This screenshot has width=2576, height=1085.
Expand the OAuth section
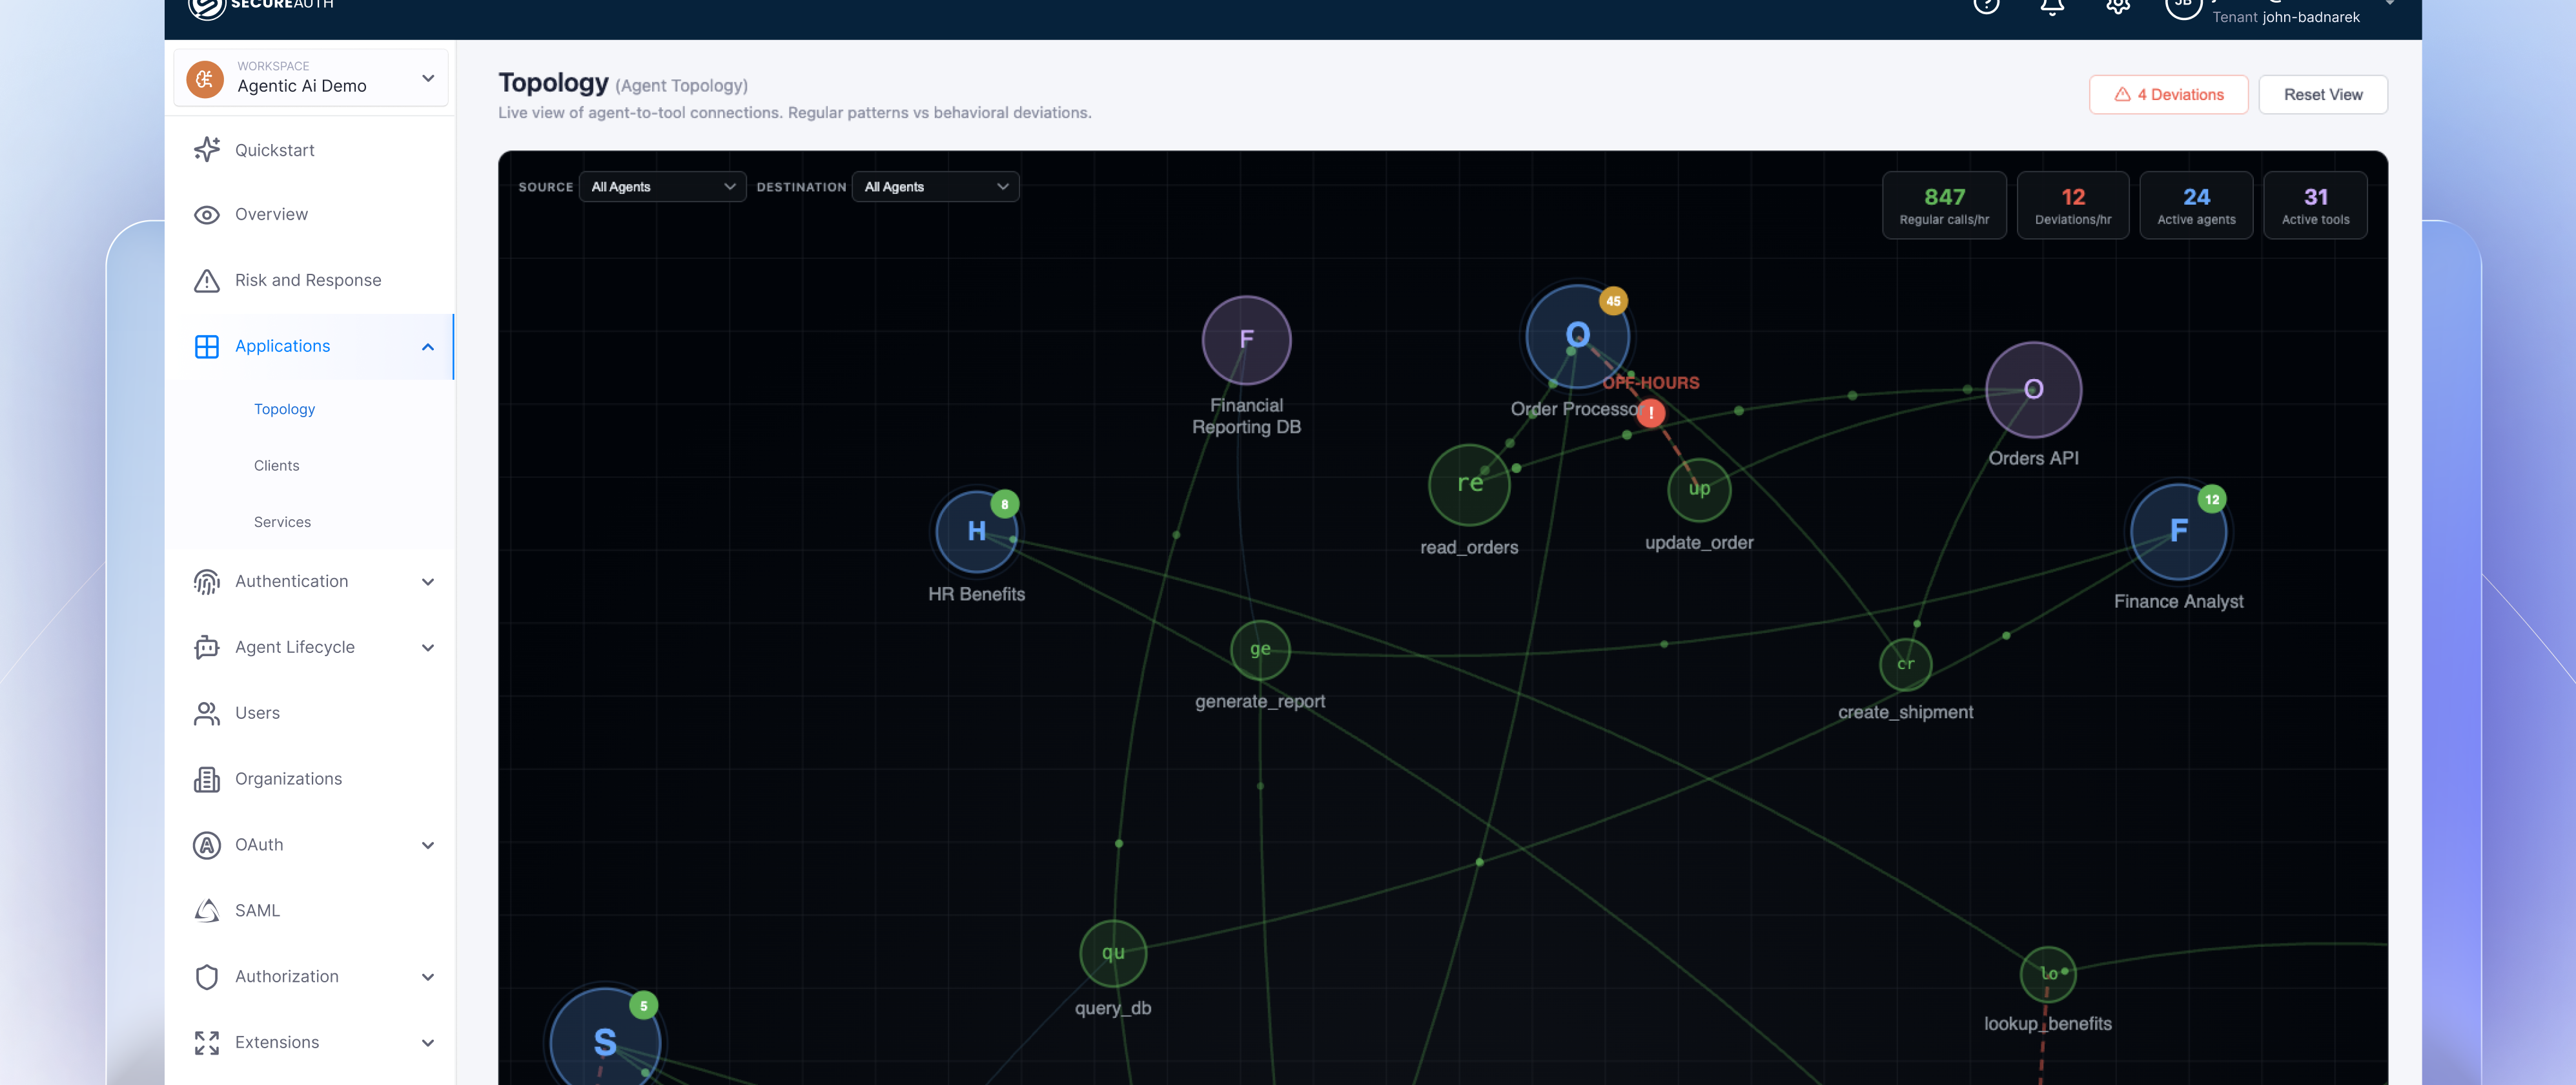[428, 845]
